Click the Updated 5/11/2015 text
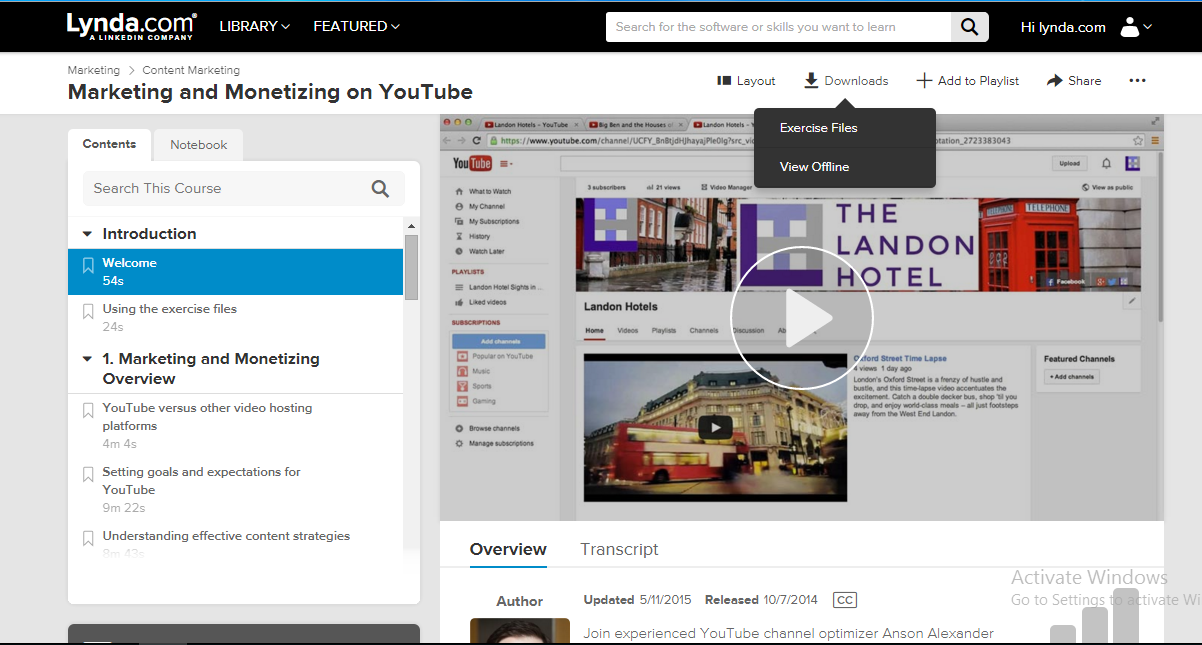1202x645 pixels. 637,600
